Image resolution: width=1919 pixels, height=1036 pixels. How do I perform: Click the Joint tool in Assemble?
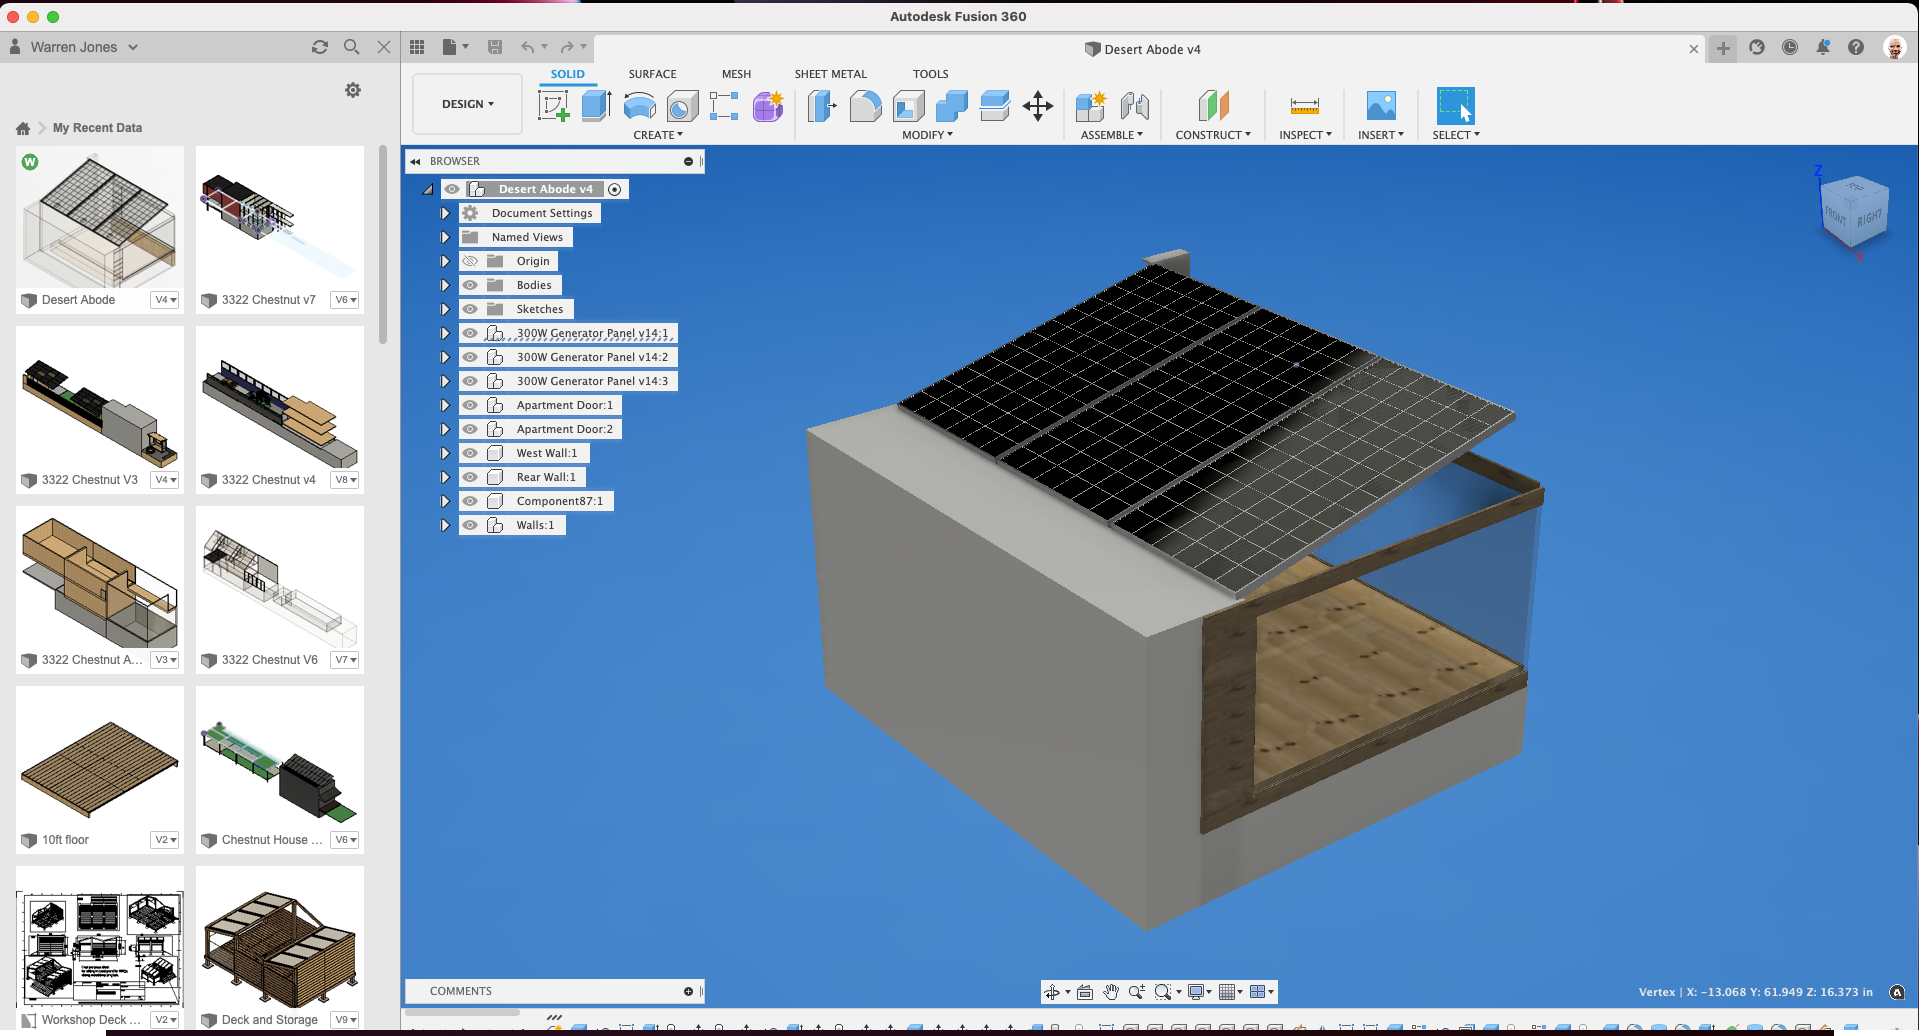1134,106
